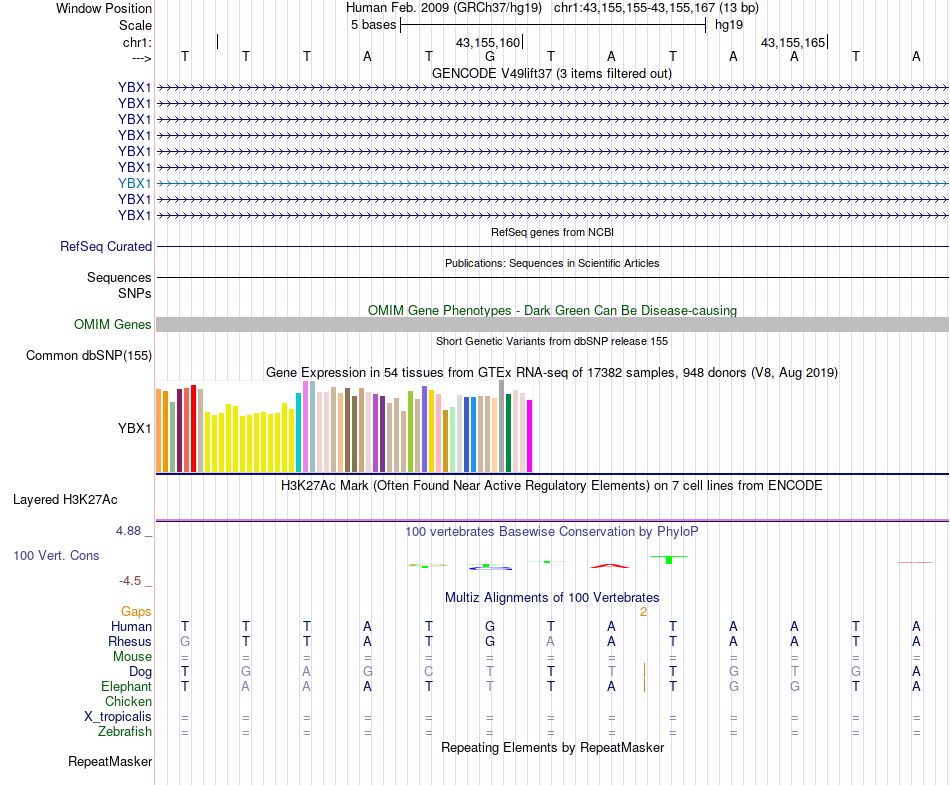Click the RefSeq Curated track label
This screenshot has height=785, width=950.
coord(106,247)
